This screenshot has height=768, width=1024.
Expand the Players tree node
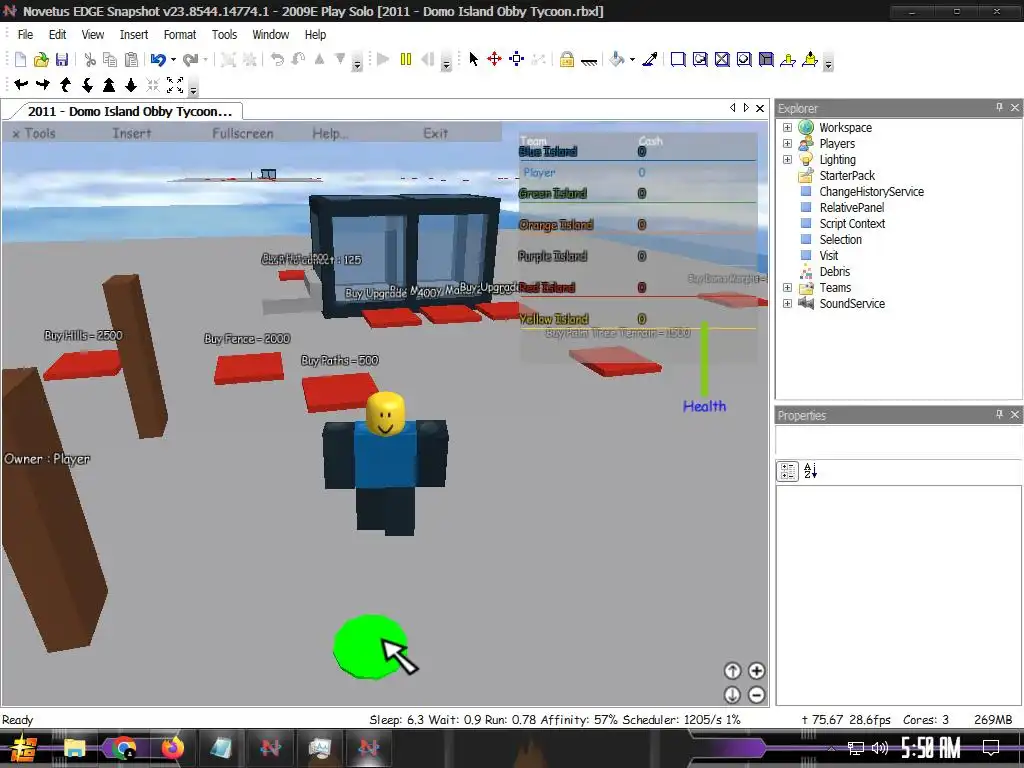click(x=788, y=144)
